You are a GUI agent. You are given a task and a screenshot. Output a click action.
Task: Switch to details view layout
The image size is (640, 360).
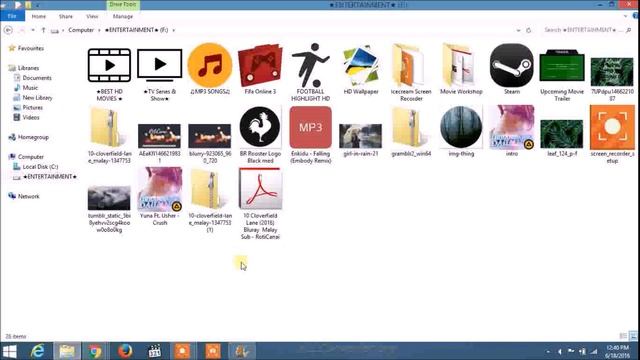(623, 336)
